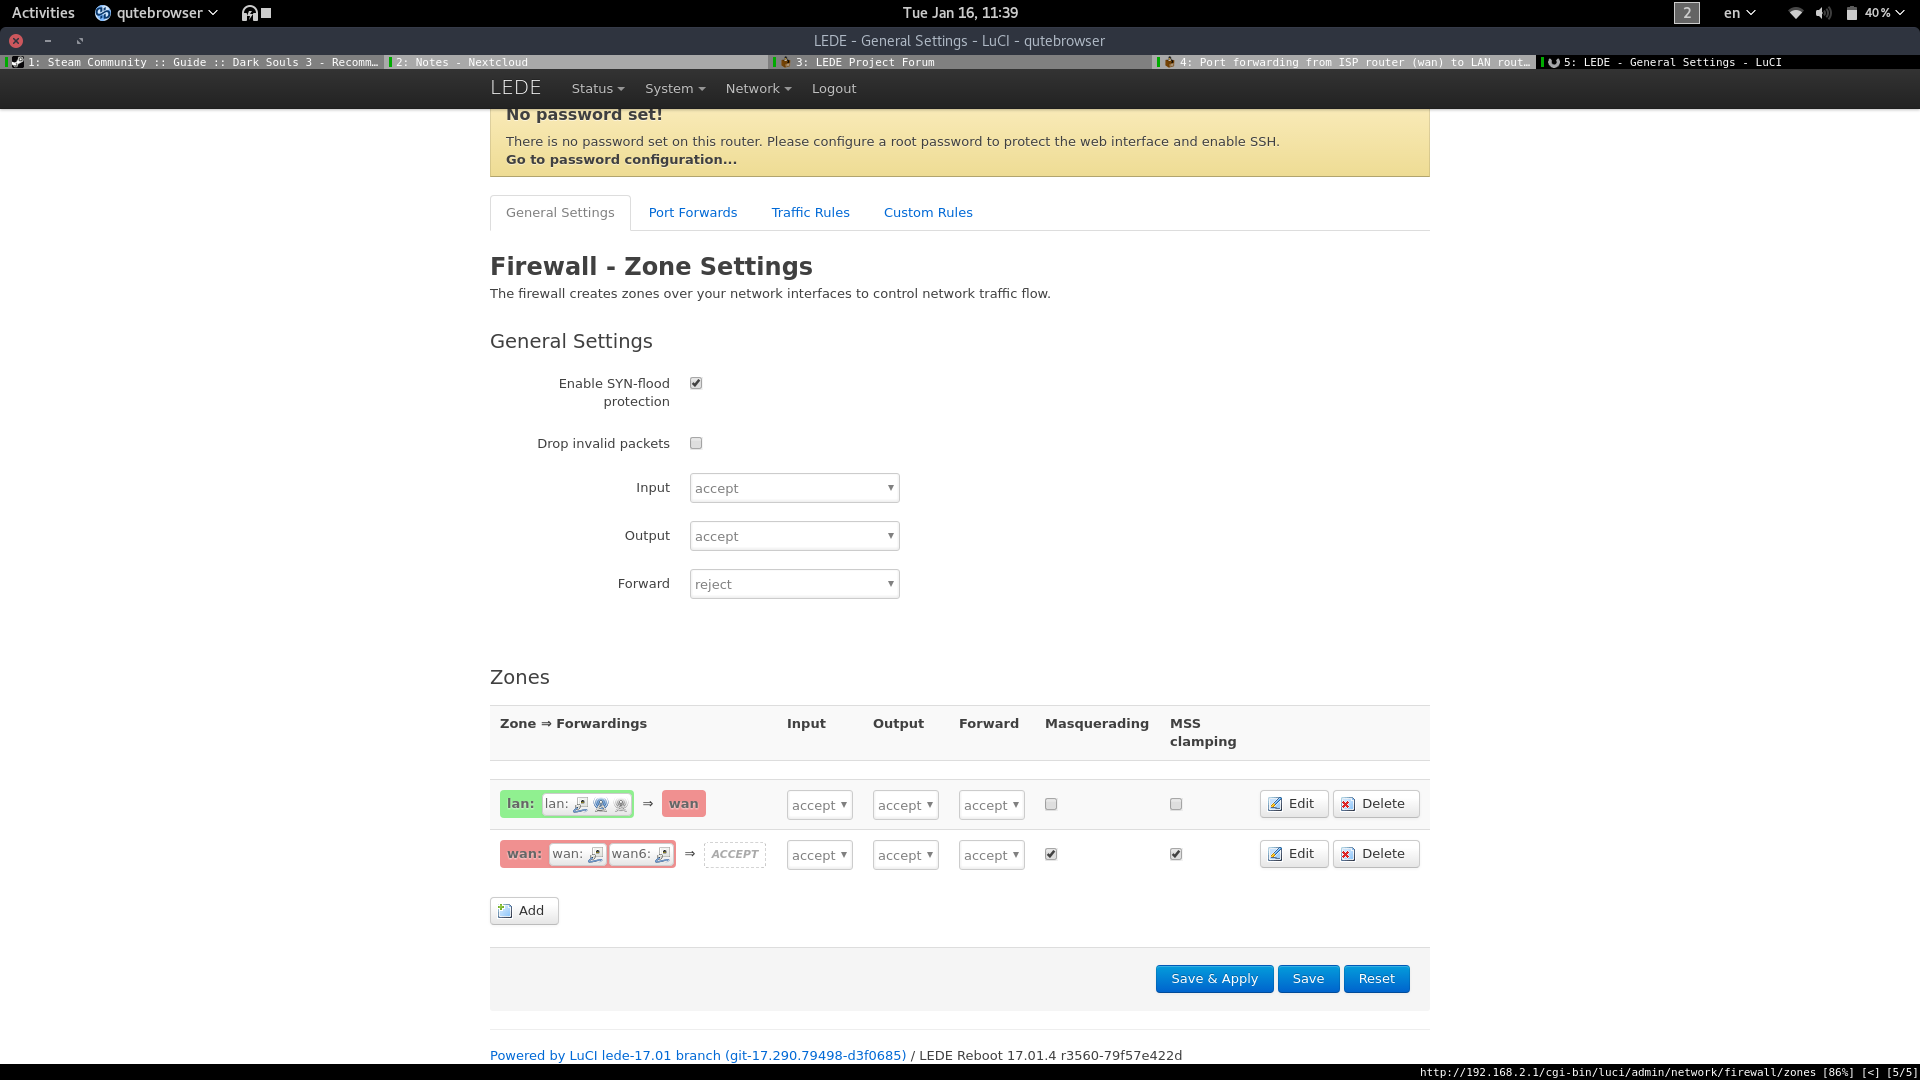Screen dimensions: 1920x1080
Task: Switch to the Port Forwards tab
Action: tap(693, 212)
